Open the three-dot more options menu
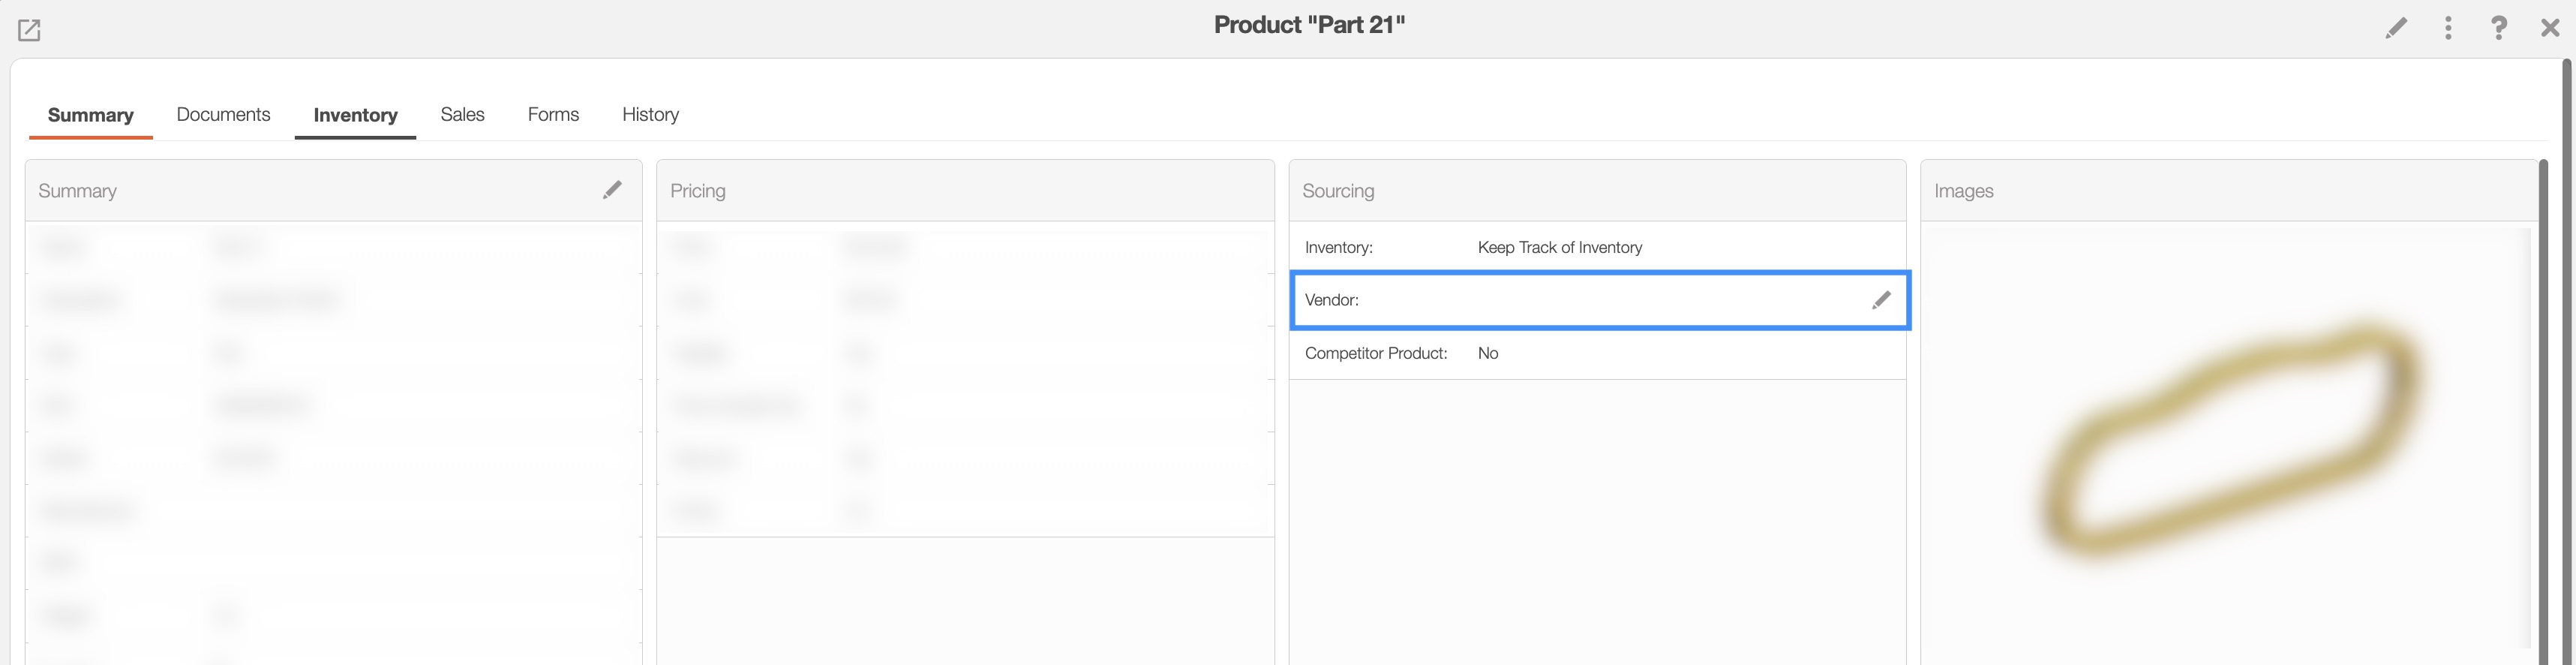The width and height of the screenshot is (2576, 665). tap(2447, 28)
